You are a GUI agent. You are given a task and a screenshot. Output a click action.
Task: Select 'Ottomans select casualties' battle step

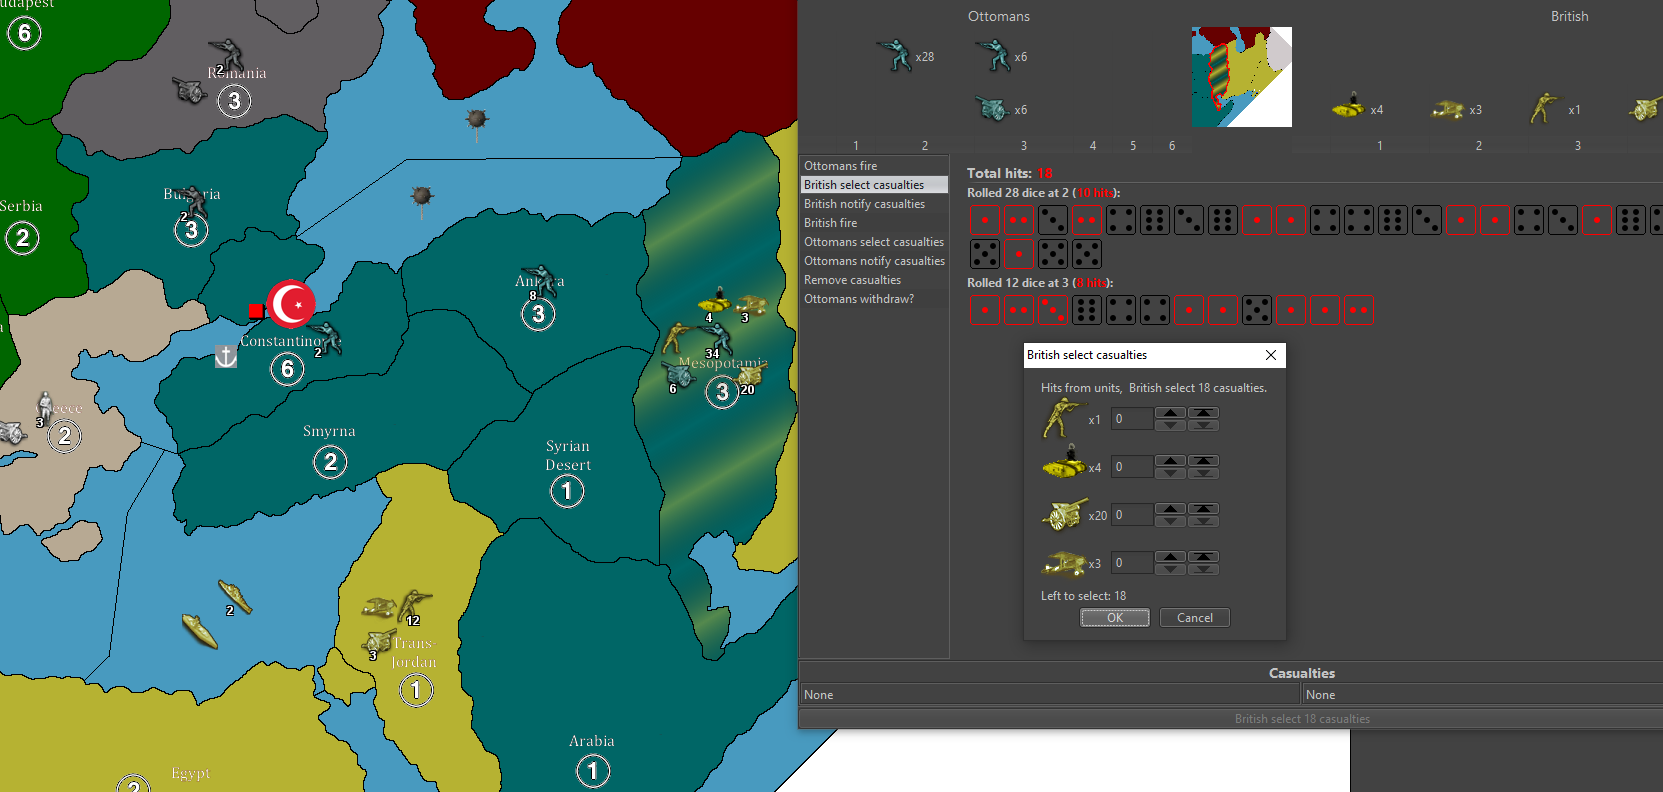pyautogui.click(x=875, y=242)
